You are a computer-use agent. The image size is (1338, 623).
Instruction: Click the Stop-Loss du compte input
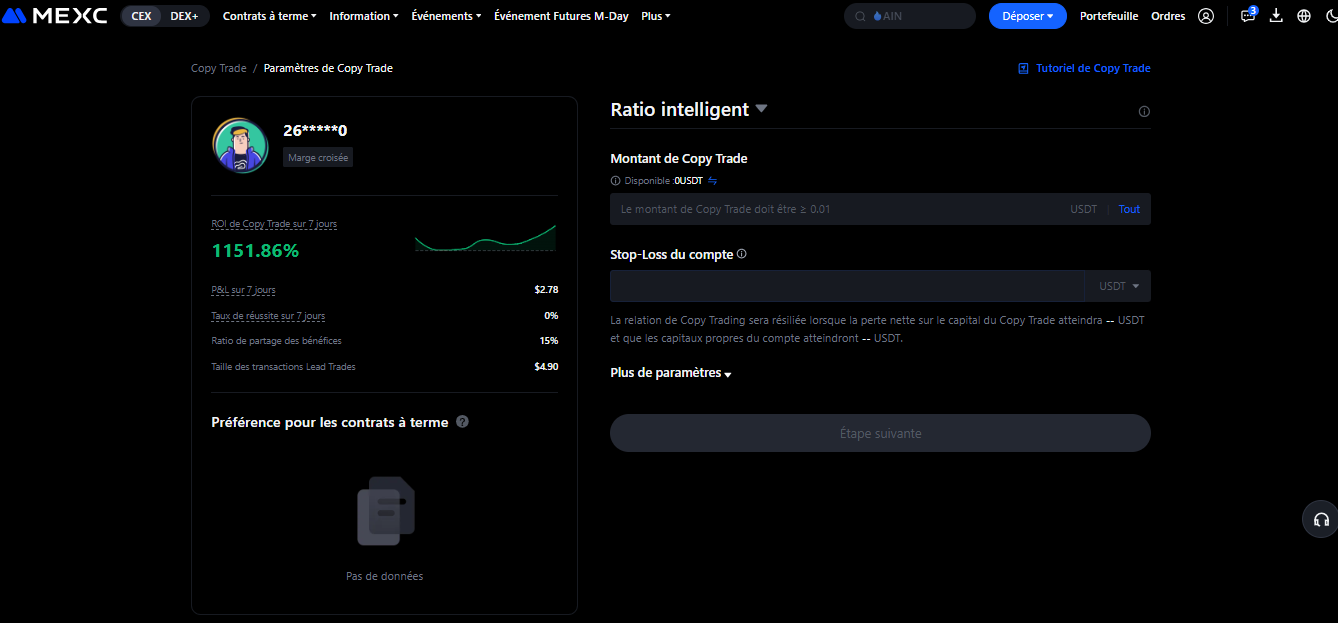847,286
